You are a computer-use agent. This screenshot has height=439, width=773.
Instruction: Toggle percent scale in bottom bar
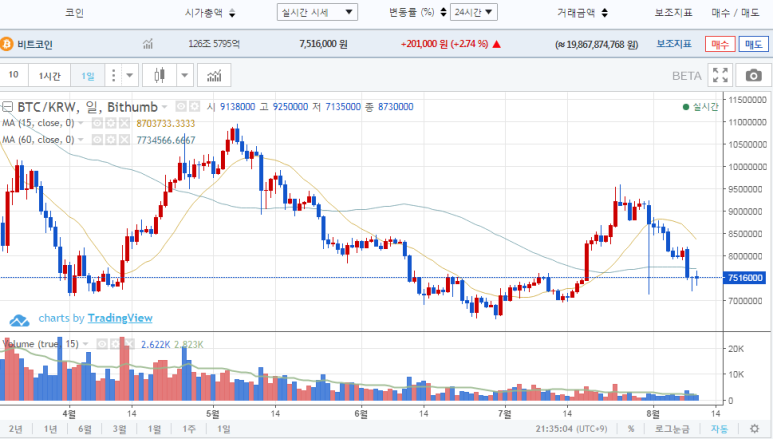631,428
